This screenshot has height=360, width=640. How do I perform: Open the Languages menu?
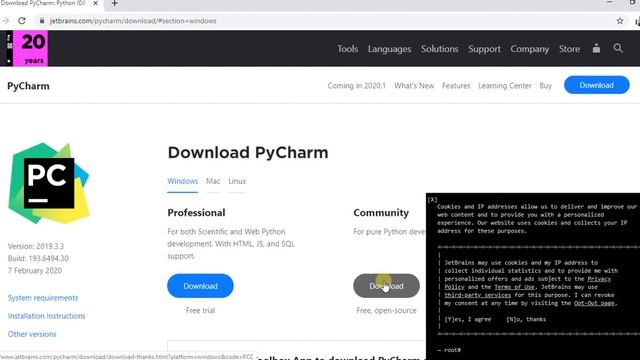389,49
